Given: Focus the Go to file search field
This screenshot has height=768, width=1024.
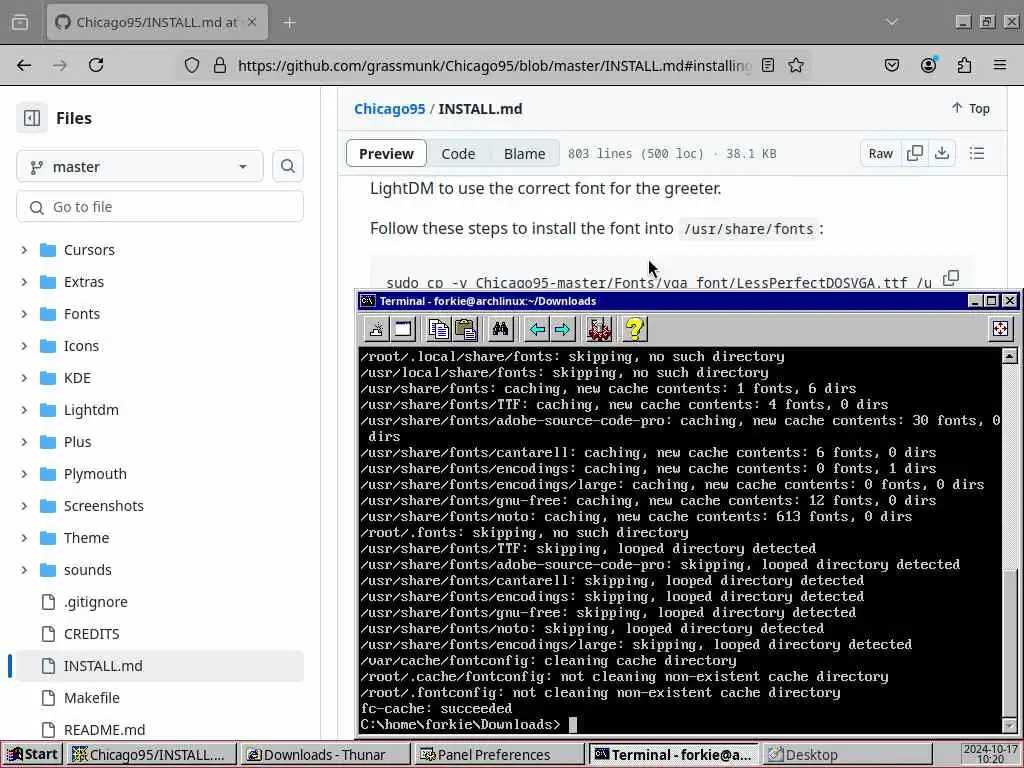Looking at the screenshot, I should (160, 207).
